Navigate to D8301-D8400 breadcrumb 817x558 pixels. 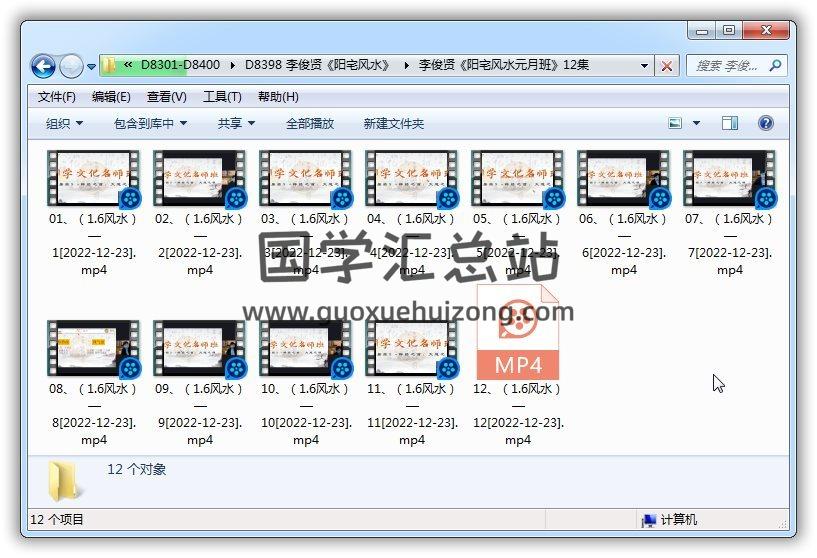click(x=180, y=65)
